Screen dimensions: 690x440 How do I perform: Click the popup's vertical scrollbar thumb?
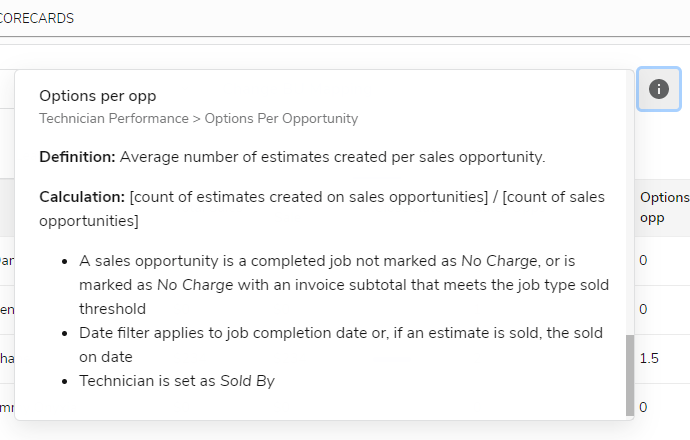click(629, 373)
